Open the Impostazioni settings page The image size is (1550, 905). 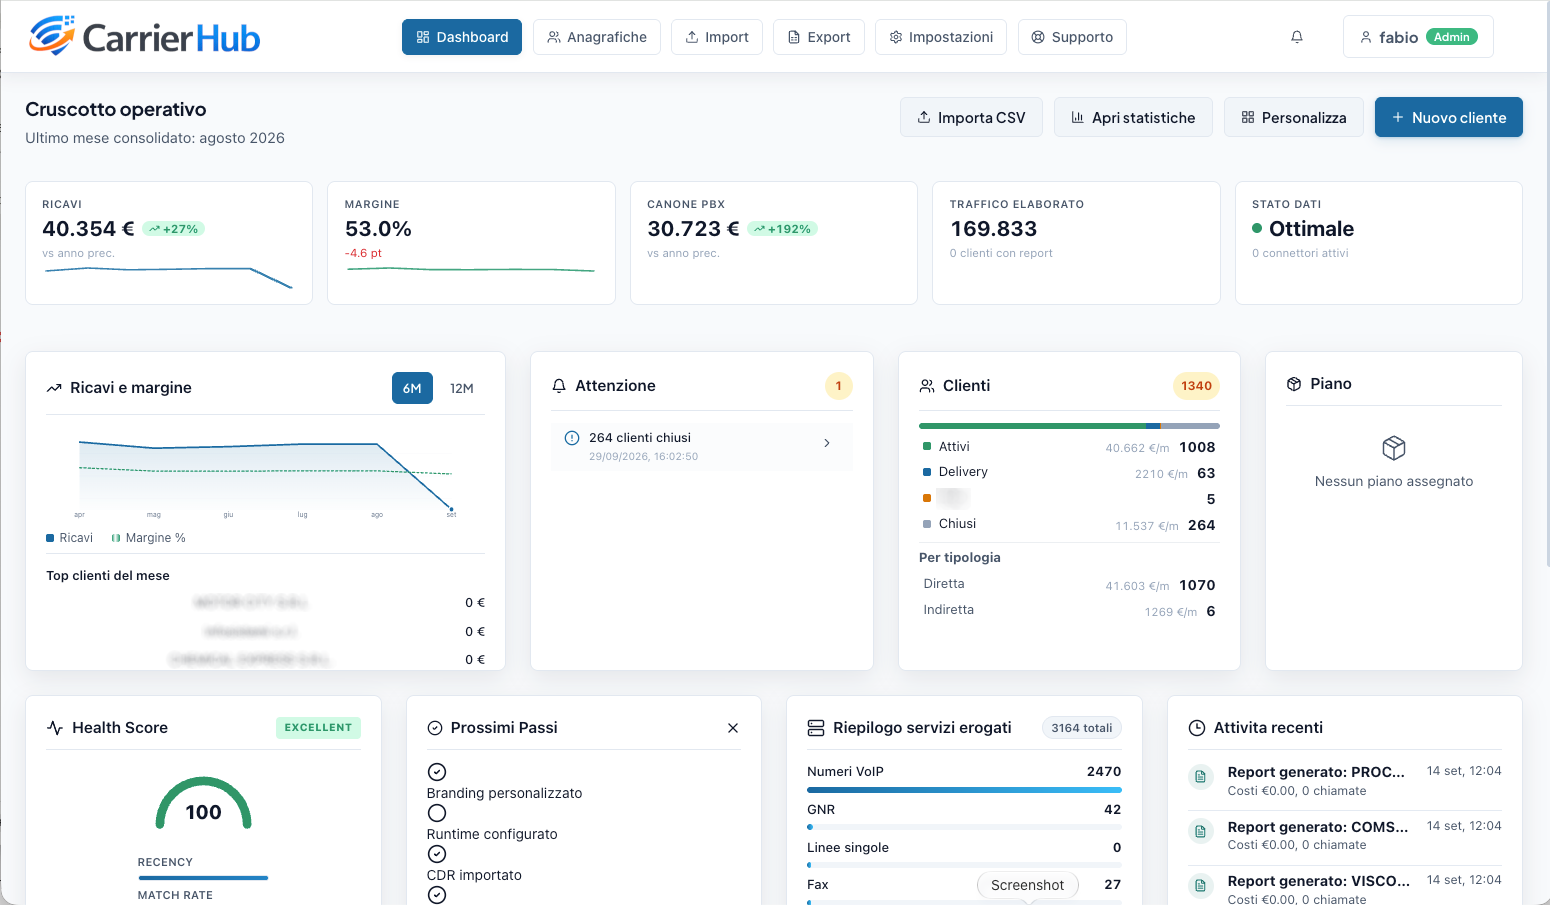click(941, 37)
